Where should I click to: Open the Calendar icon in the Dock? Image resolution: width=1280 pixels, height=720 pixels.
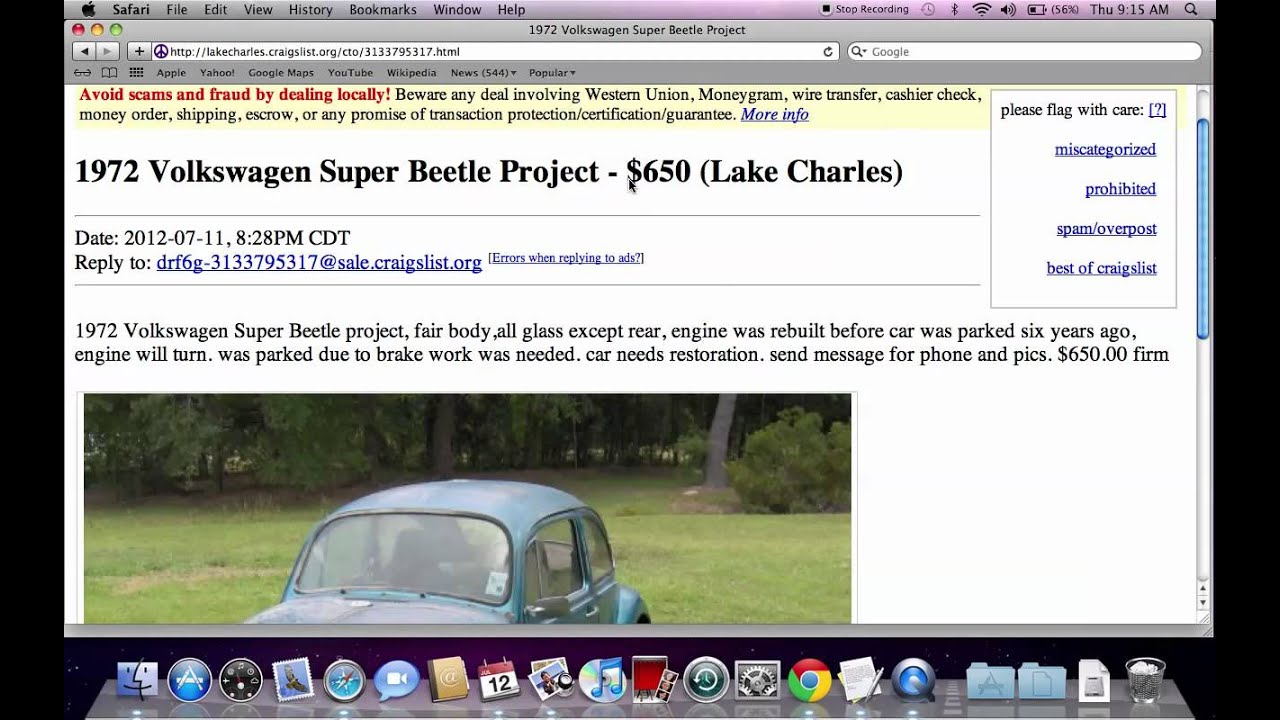point(499,681)
